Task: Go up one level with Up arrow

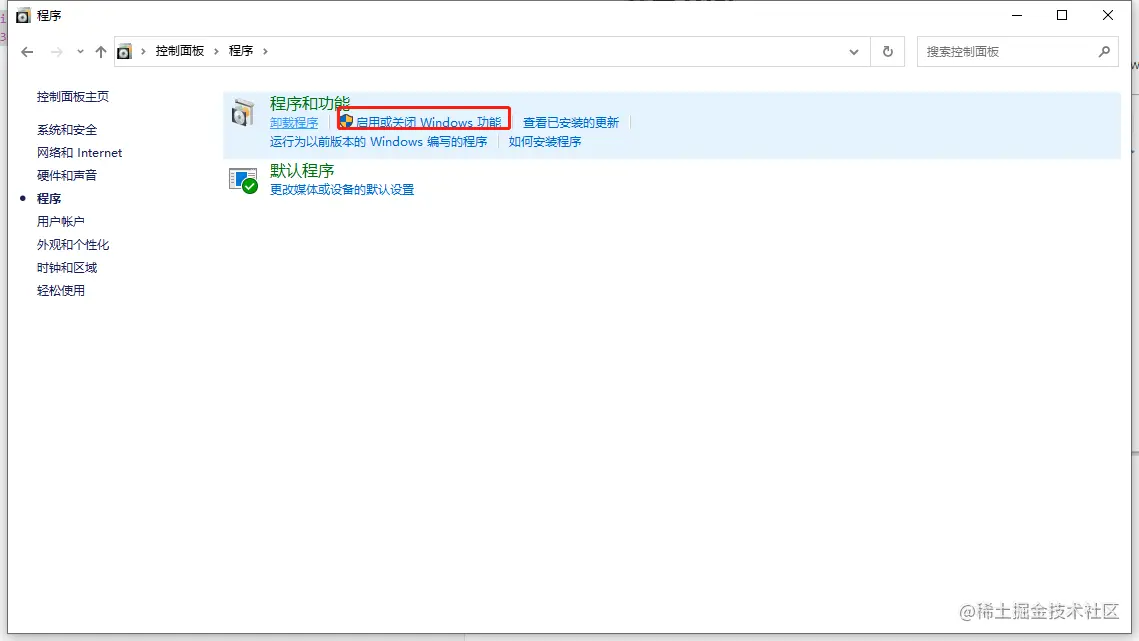Action: 100,52
